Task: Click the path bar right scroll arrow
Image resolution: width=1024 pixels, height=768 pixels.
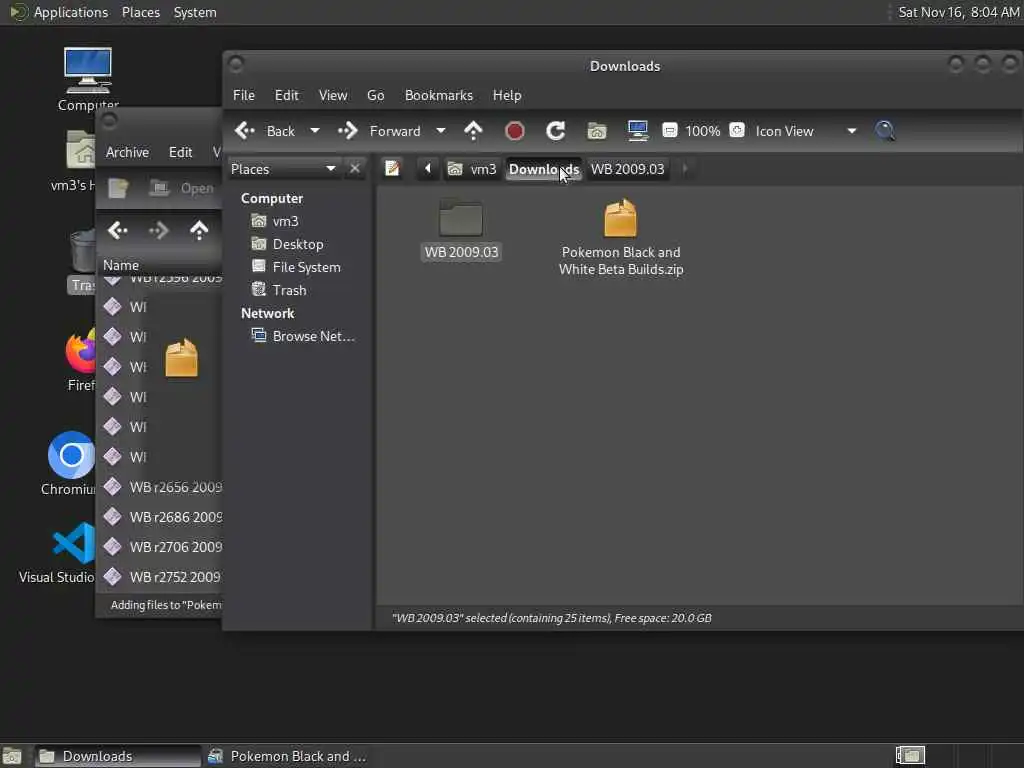Action: pos(684,169)
